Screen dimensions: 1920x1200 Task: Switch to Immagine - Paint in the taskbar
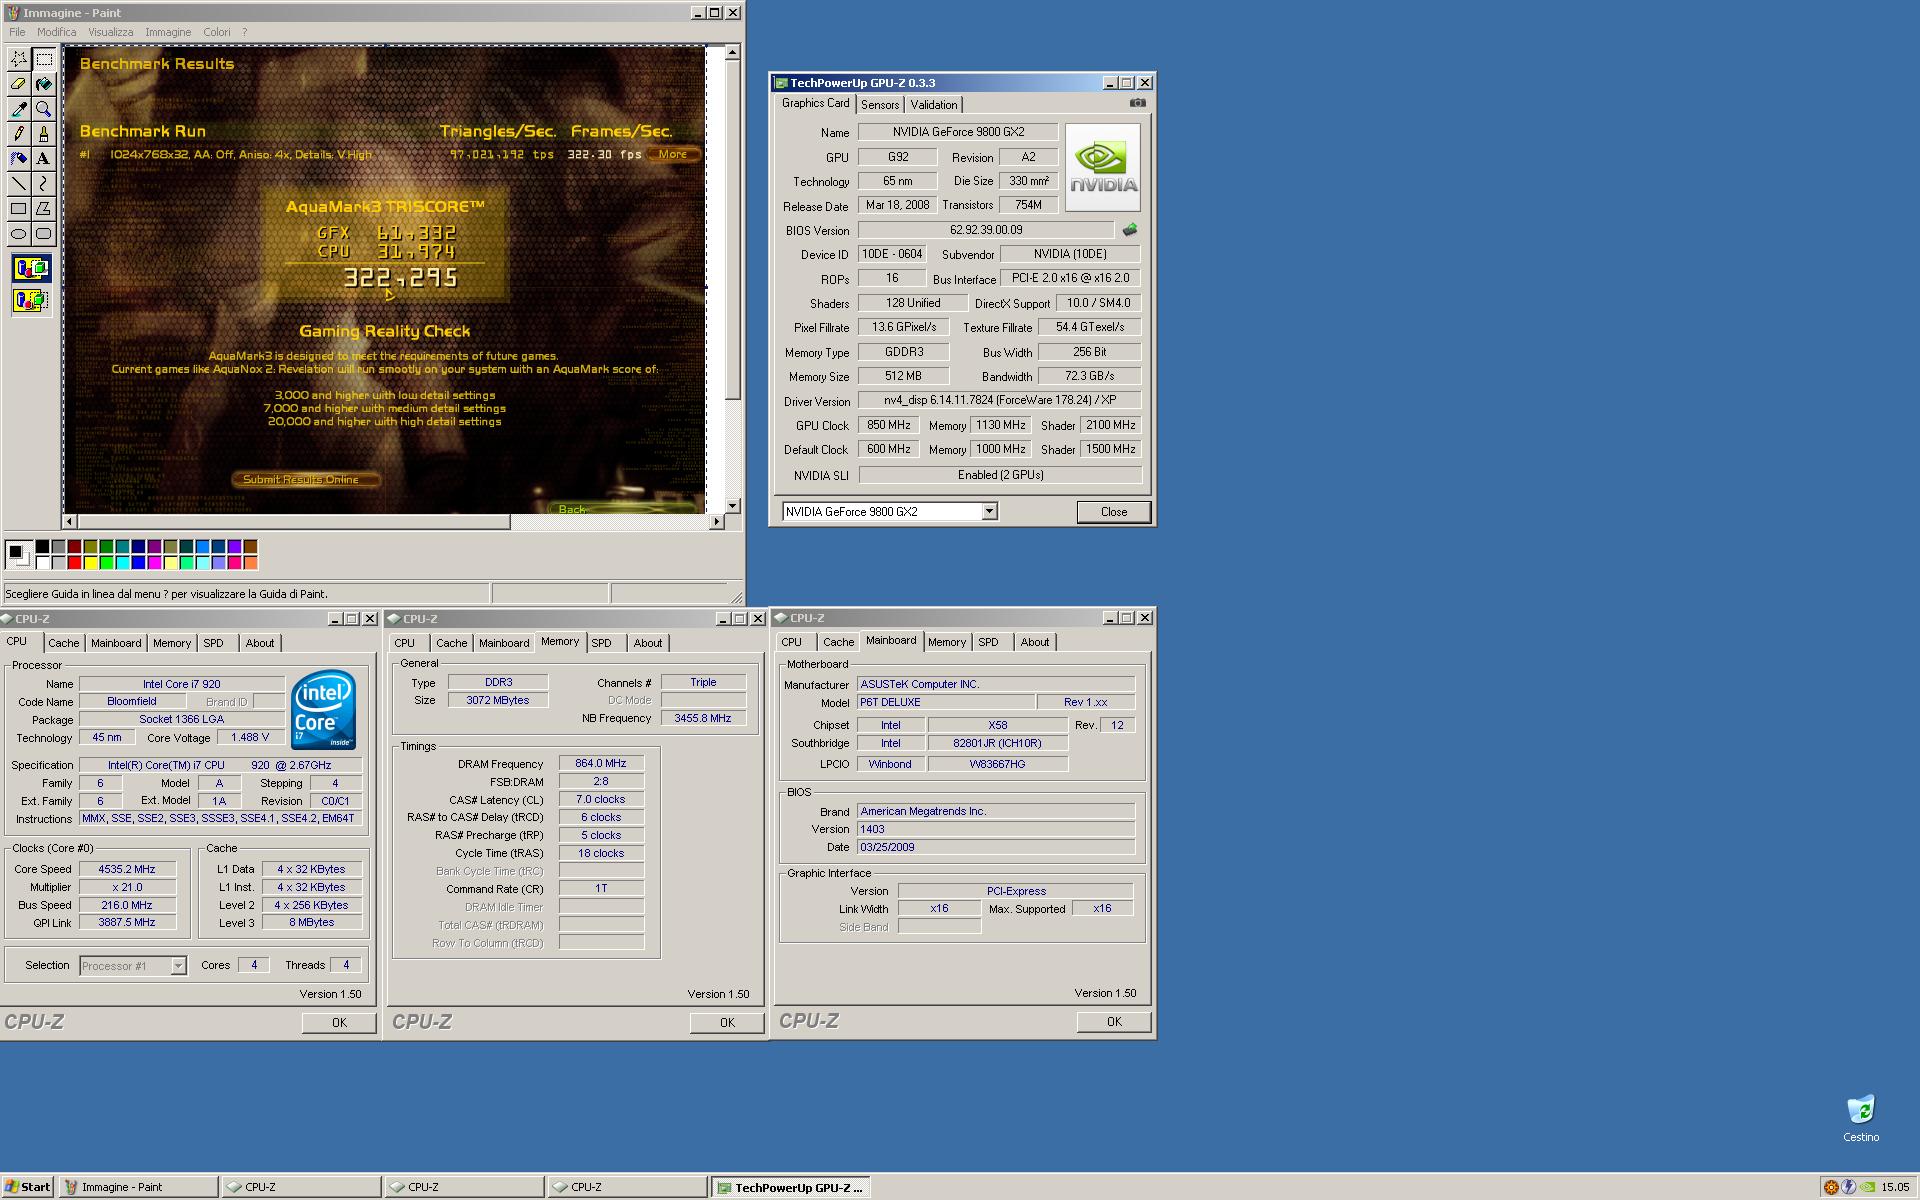(138, 1187)
